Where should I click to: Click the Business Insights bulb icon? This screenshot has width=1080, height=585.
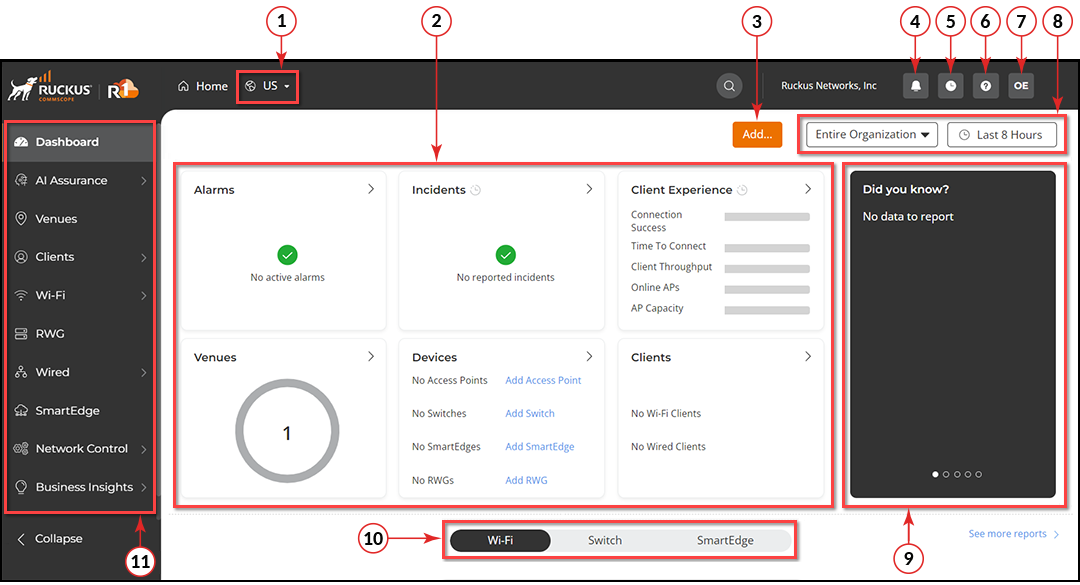21,487
